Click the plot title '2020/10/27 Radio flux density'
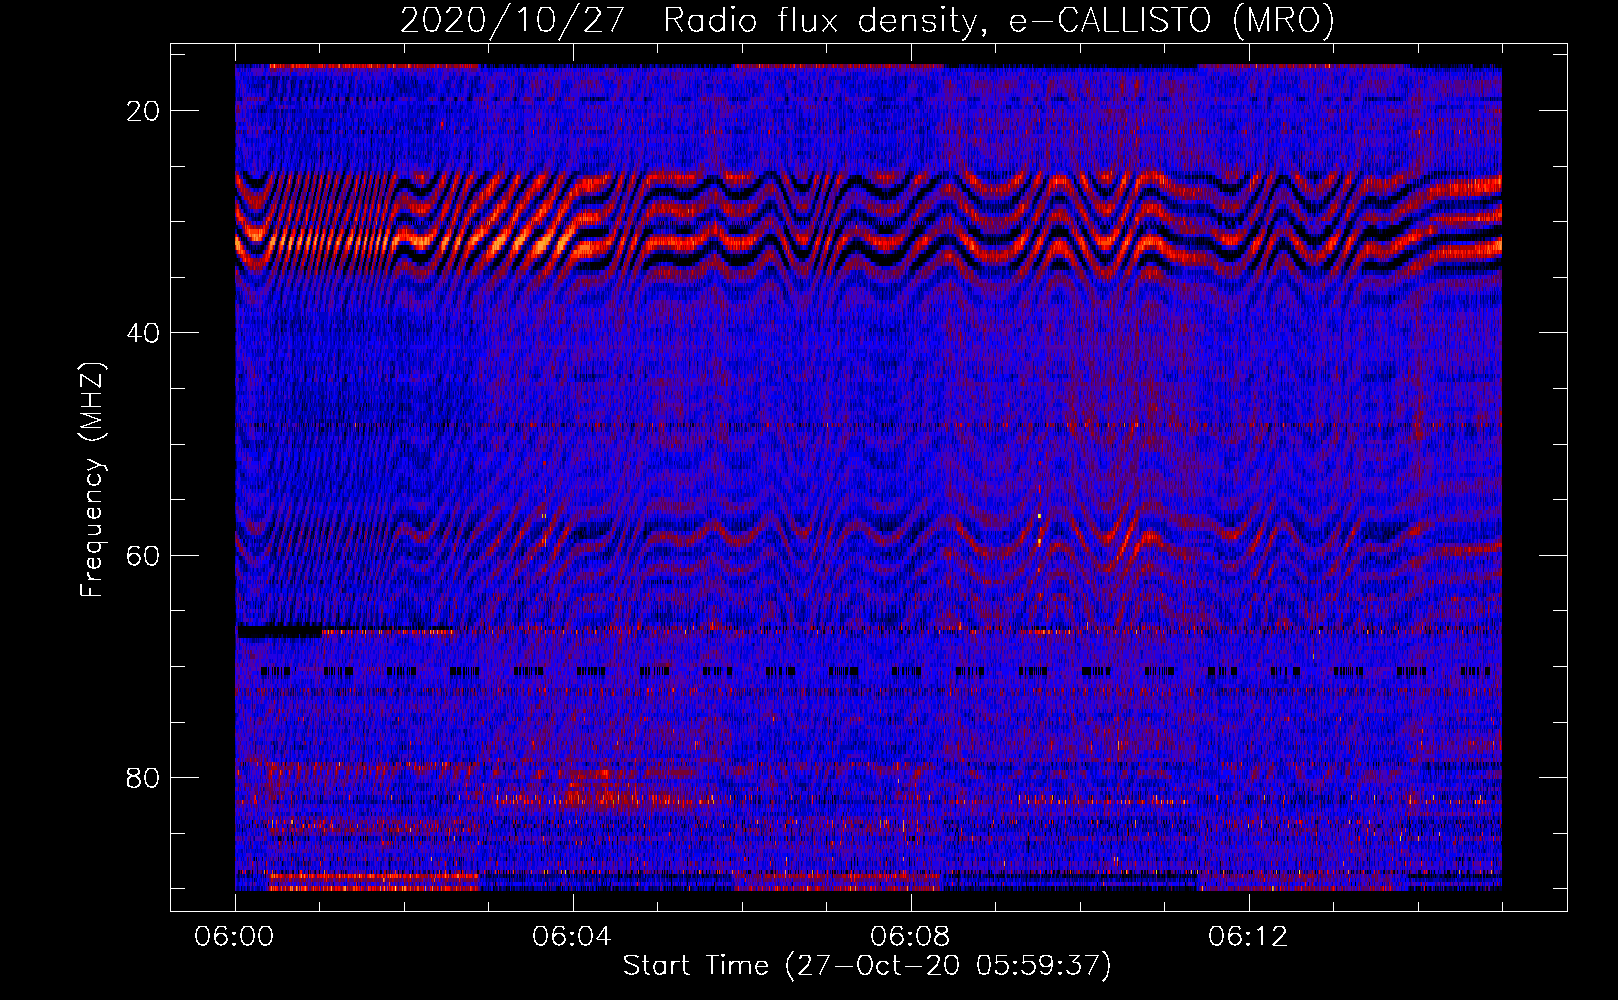 pyautogui.click(x=867, y=21)
